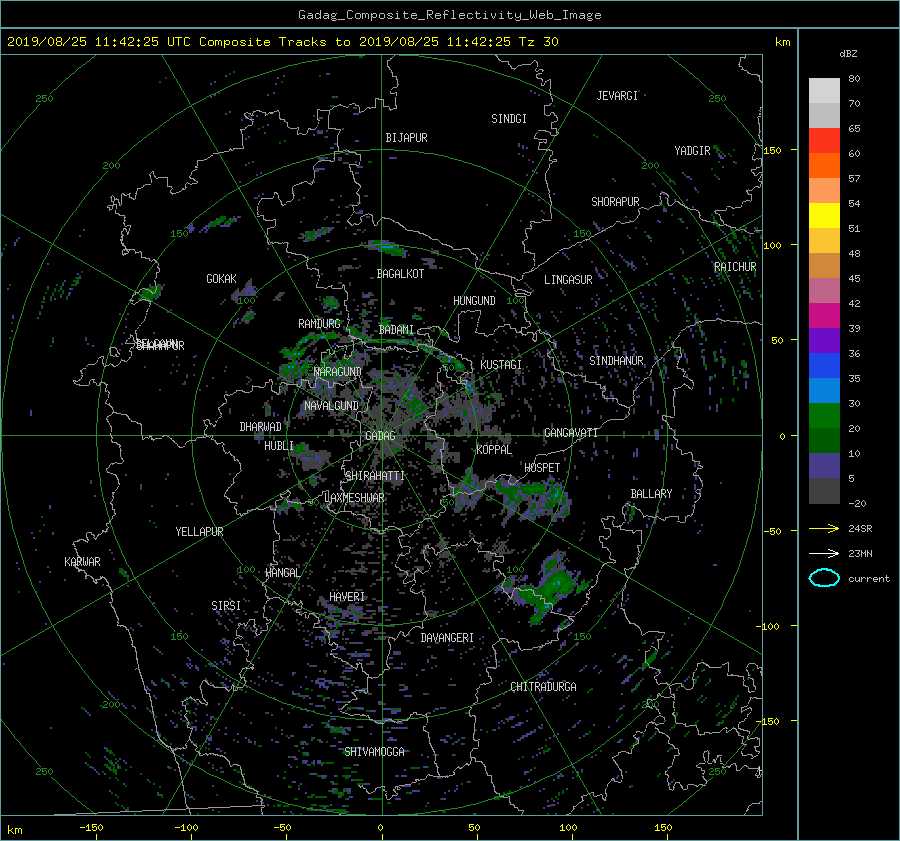The width and height of the screenshot is (900, 841).
Task: Select the orange 60 dBZ color swatch
Action: pos(824,165)
